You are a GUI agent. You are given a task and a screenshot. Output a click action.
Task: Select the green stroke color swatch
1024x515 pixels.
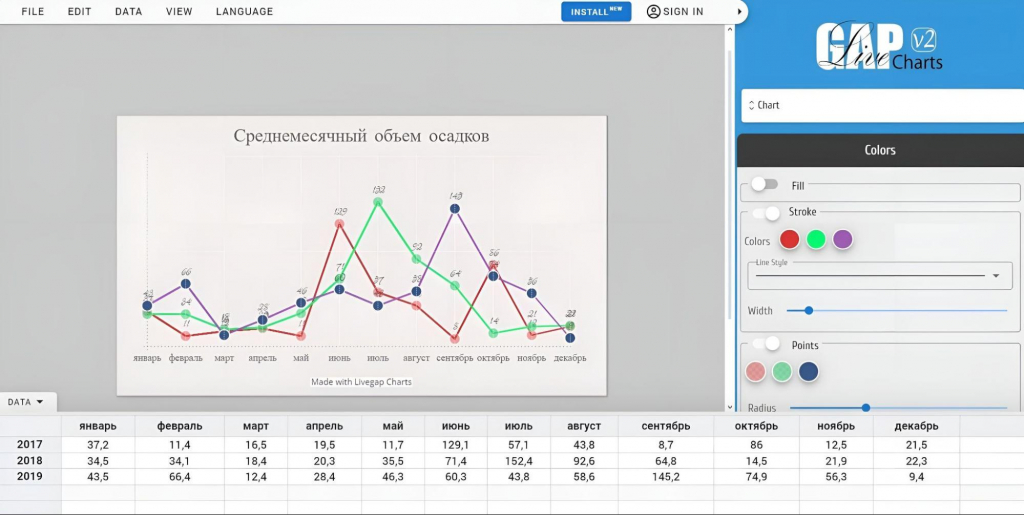816,239
